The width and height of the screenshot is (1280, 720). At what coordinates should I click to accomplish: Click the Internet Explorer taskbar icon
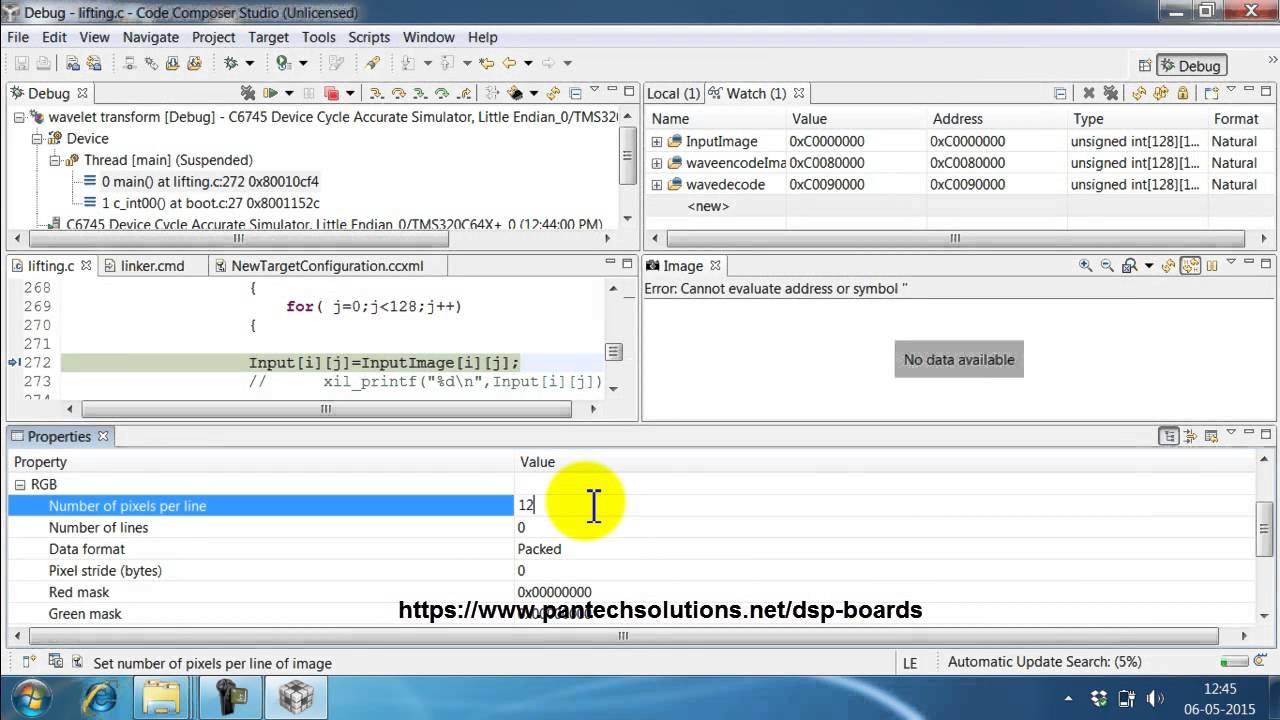click(x=98, y=696)
